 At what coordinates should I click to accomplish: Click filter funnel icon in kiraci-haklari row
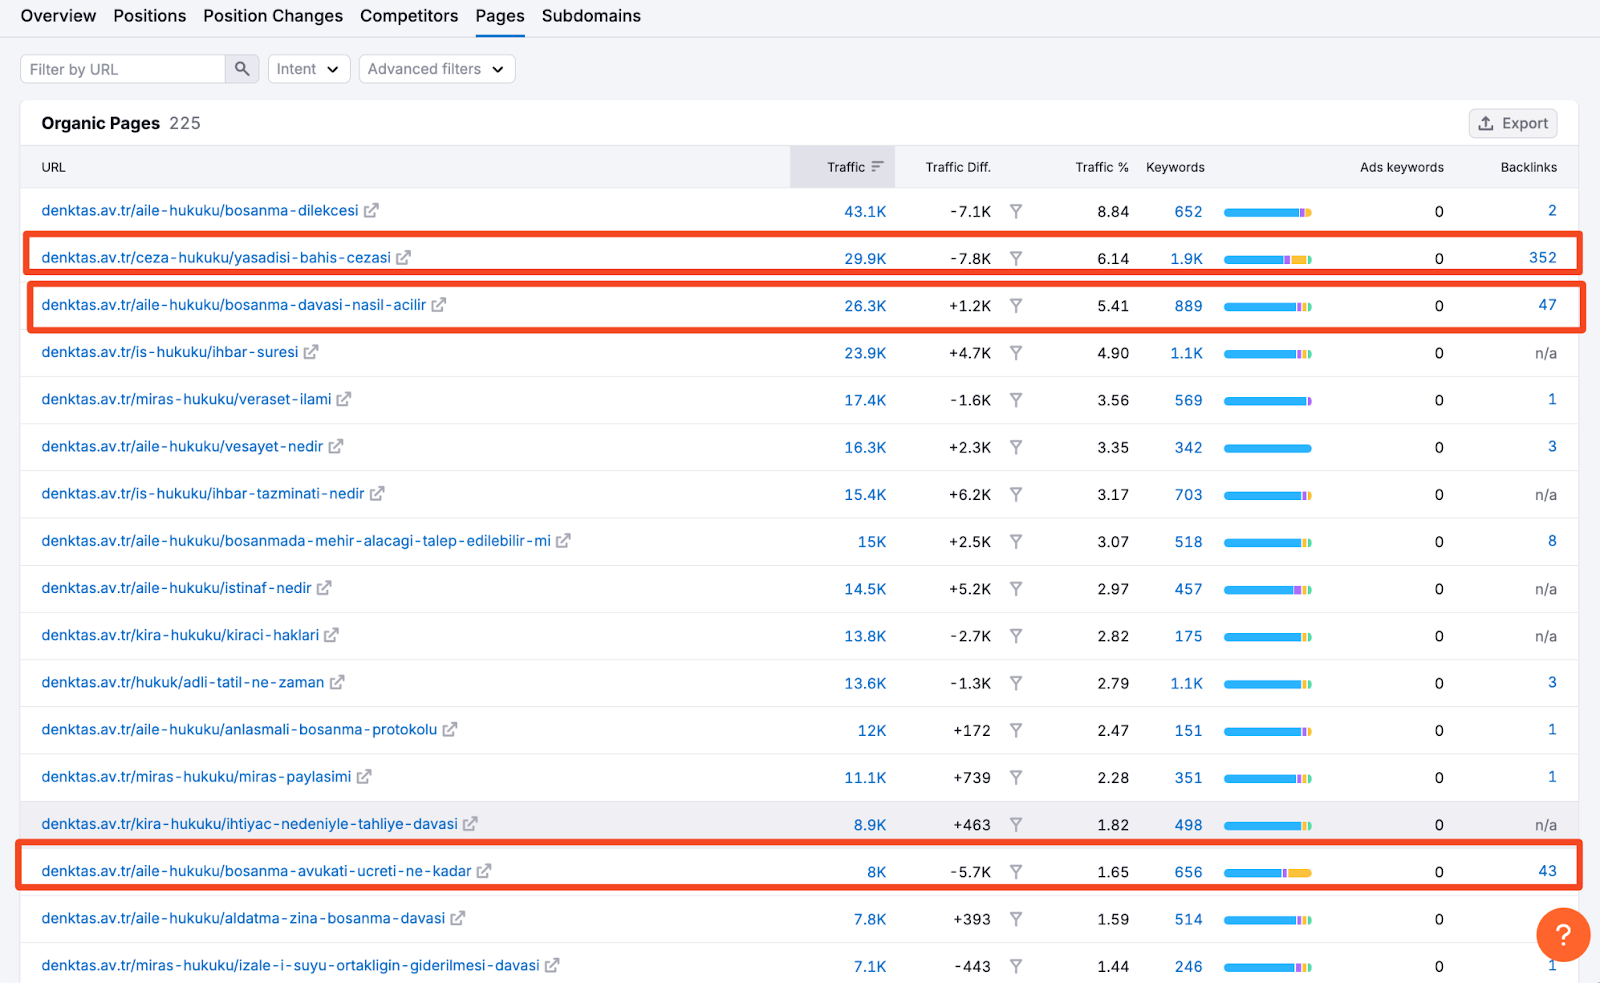pyautogui.click(x=1016, y=636)
